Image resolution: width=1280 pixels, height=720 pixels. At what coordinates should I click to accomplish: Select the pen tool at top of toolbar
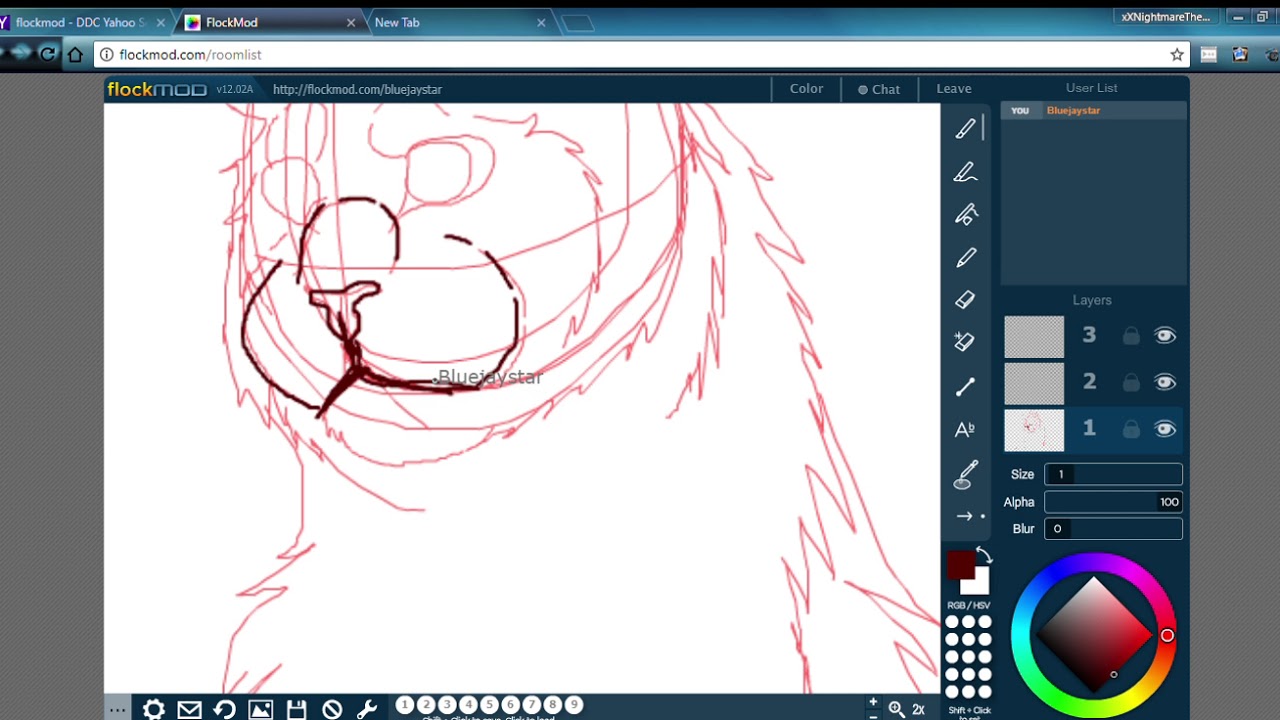coord(965,129)
